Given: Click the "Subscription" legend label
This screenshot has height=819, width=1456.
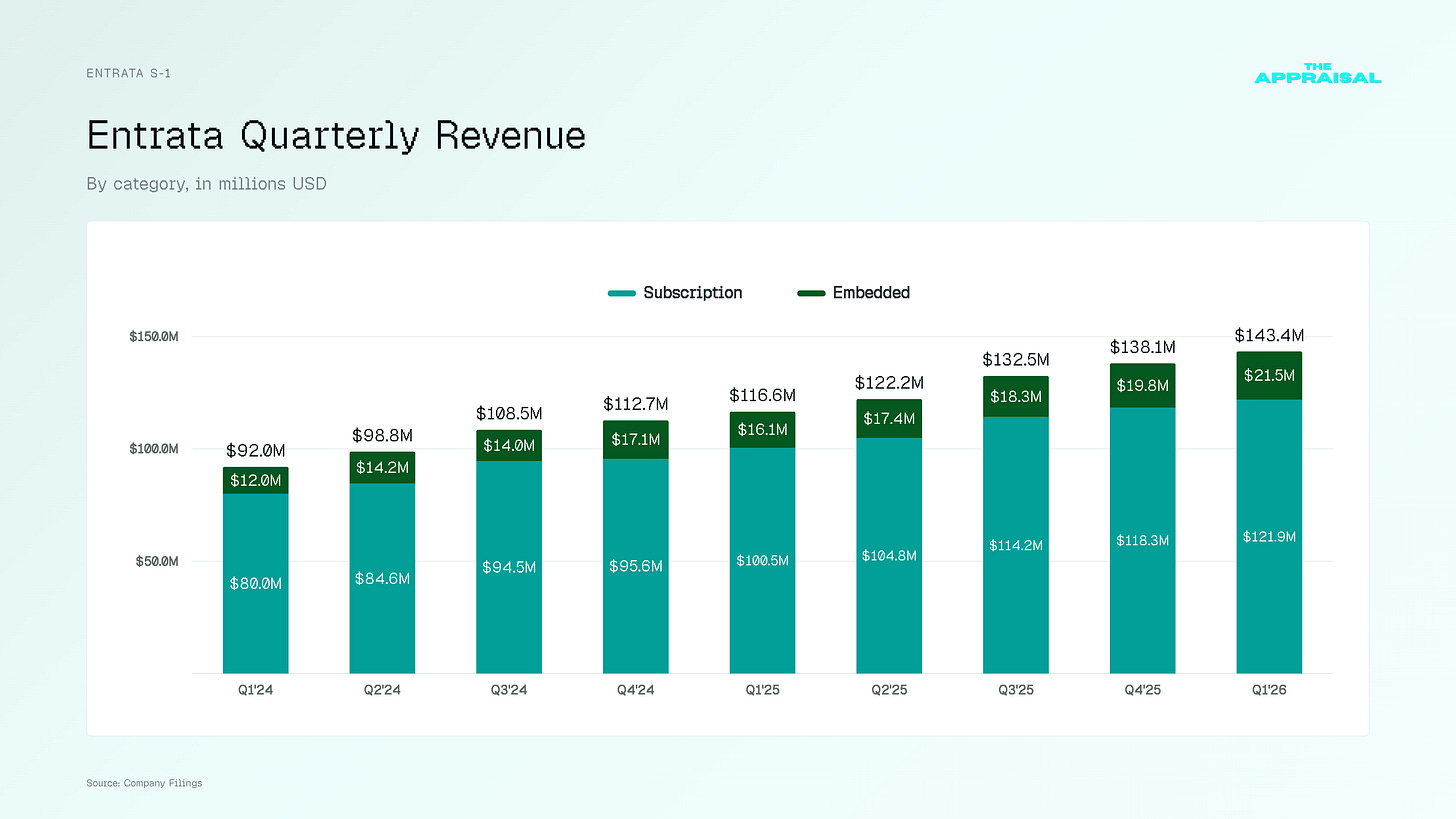Looking at the screenshot, I should coord(693,293).
